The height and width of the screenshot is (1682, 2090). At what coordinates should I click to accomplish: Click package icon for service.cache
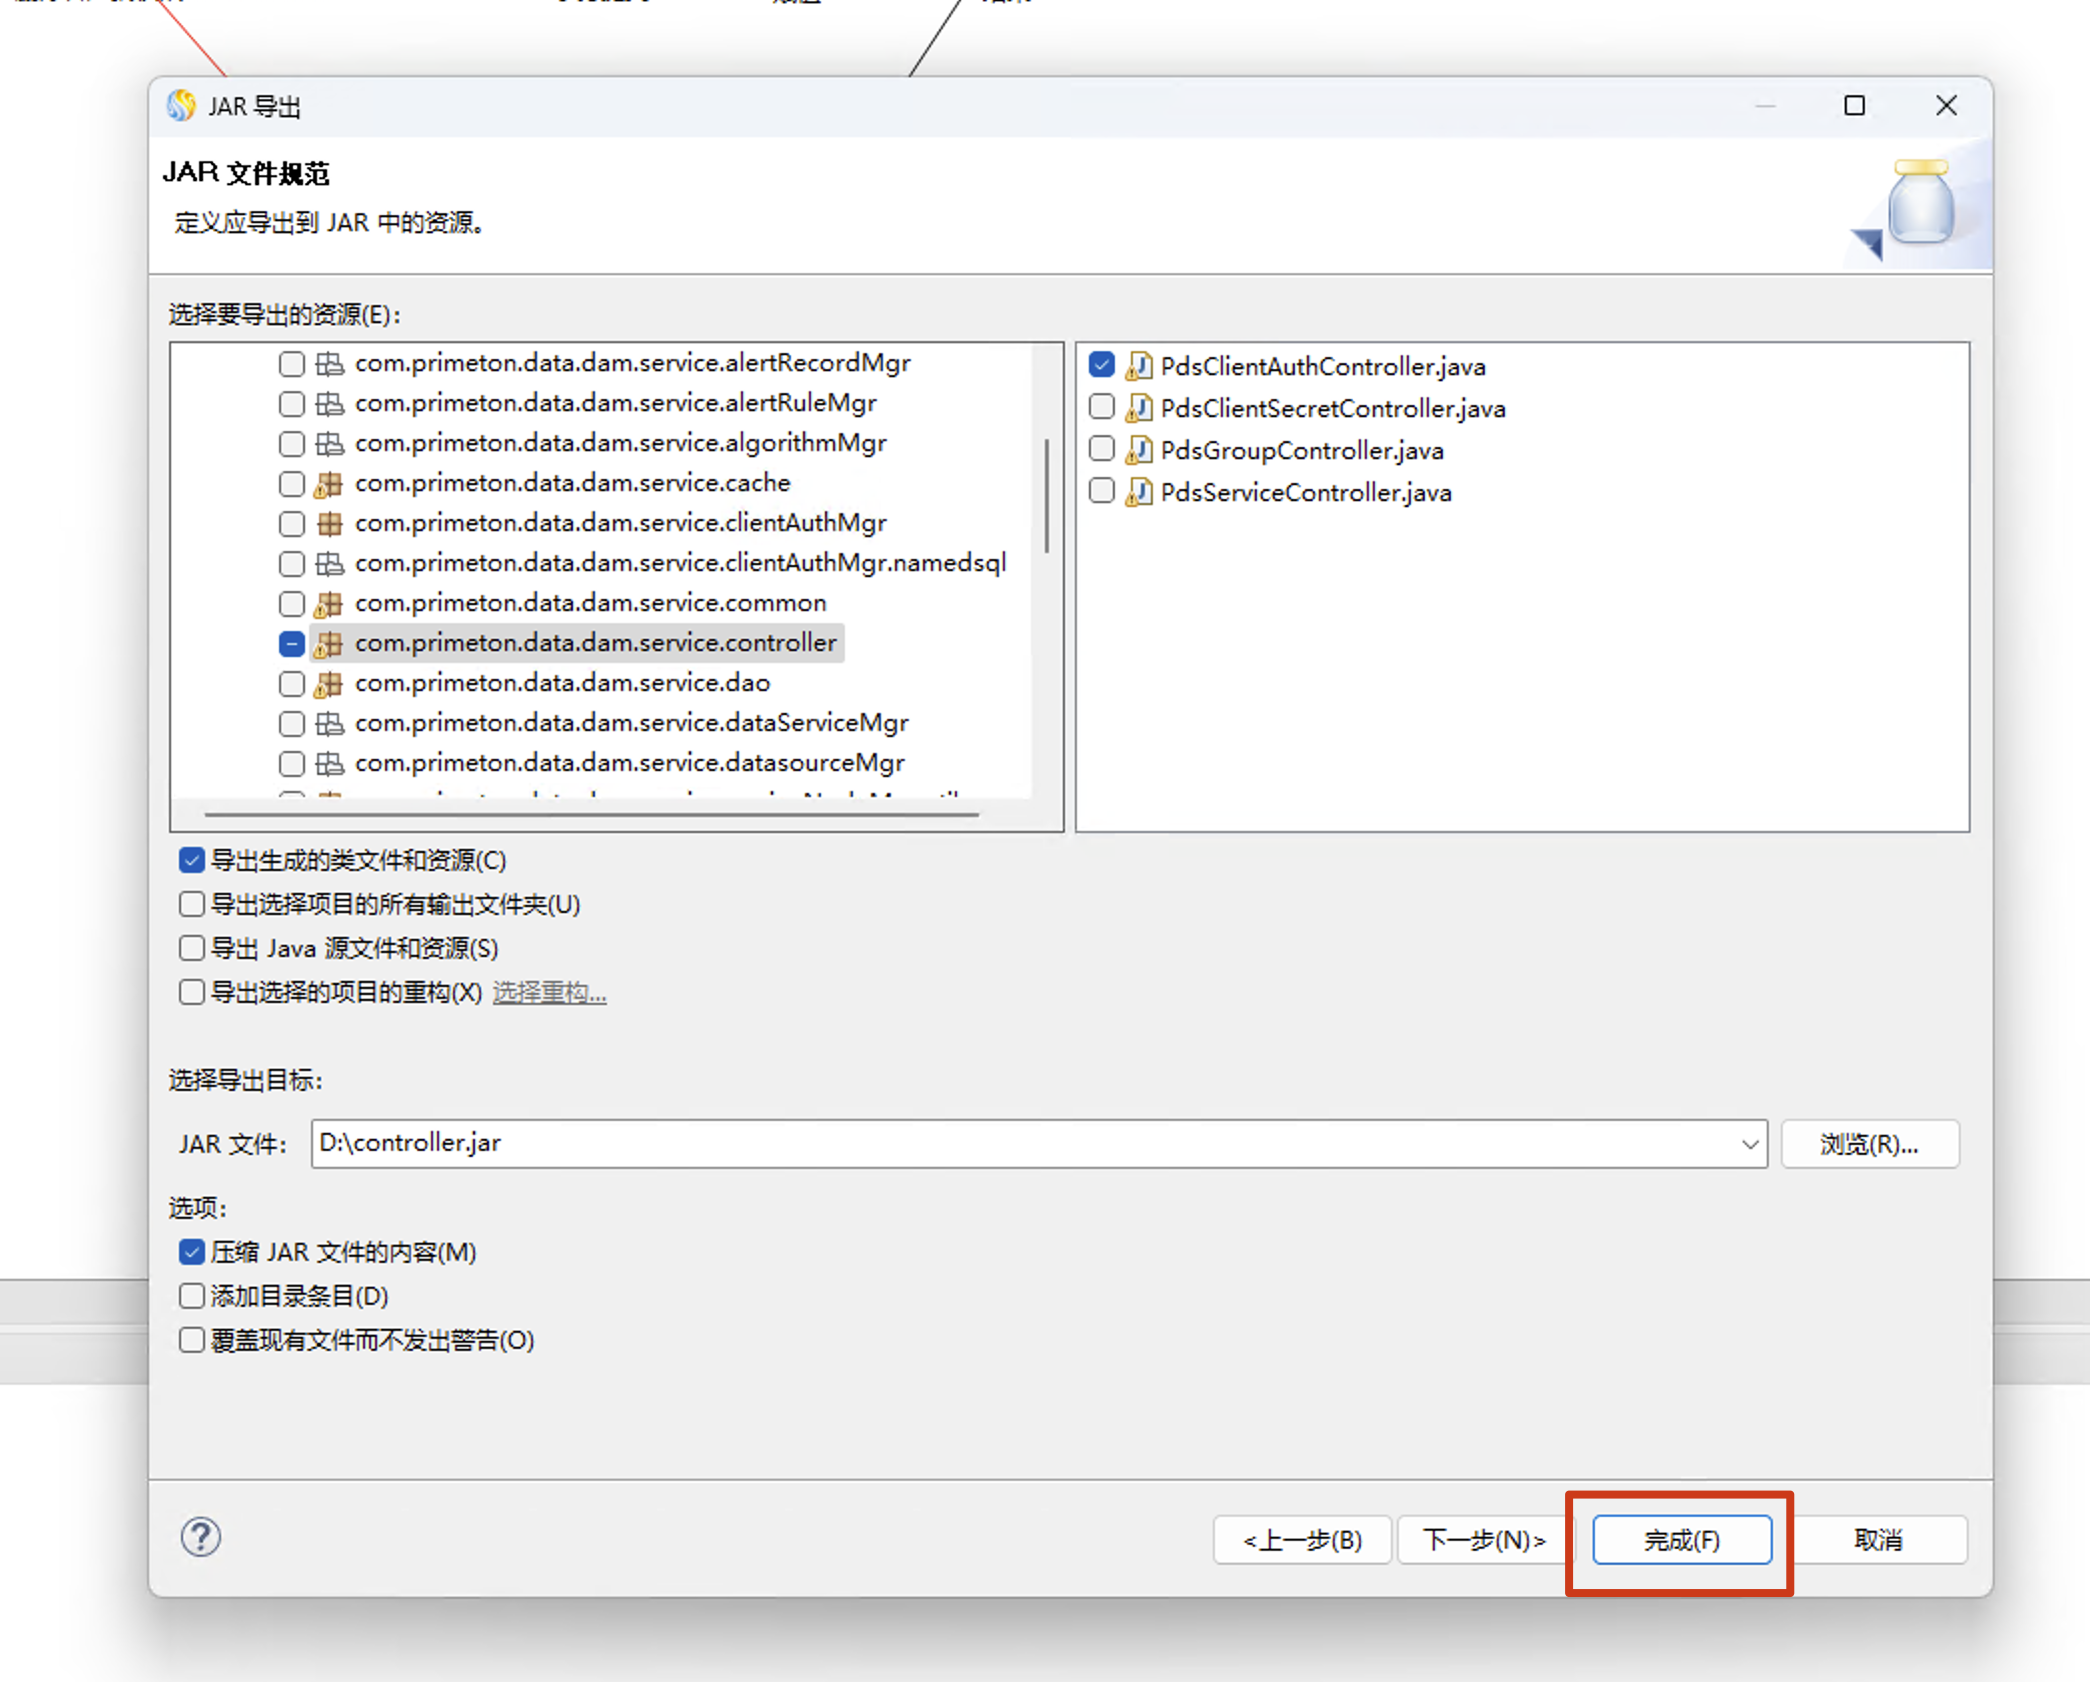click(329, 483)
